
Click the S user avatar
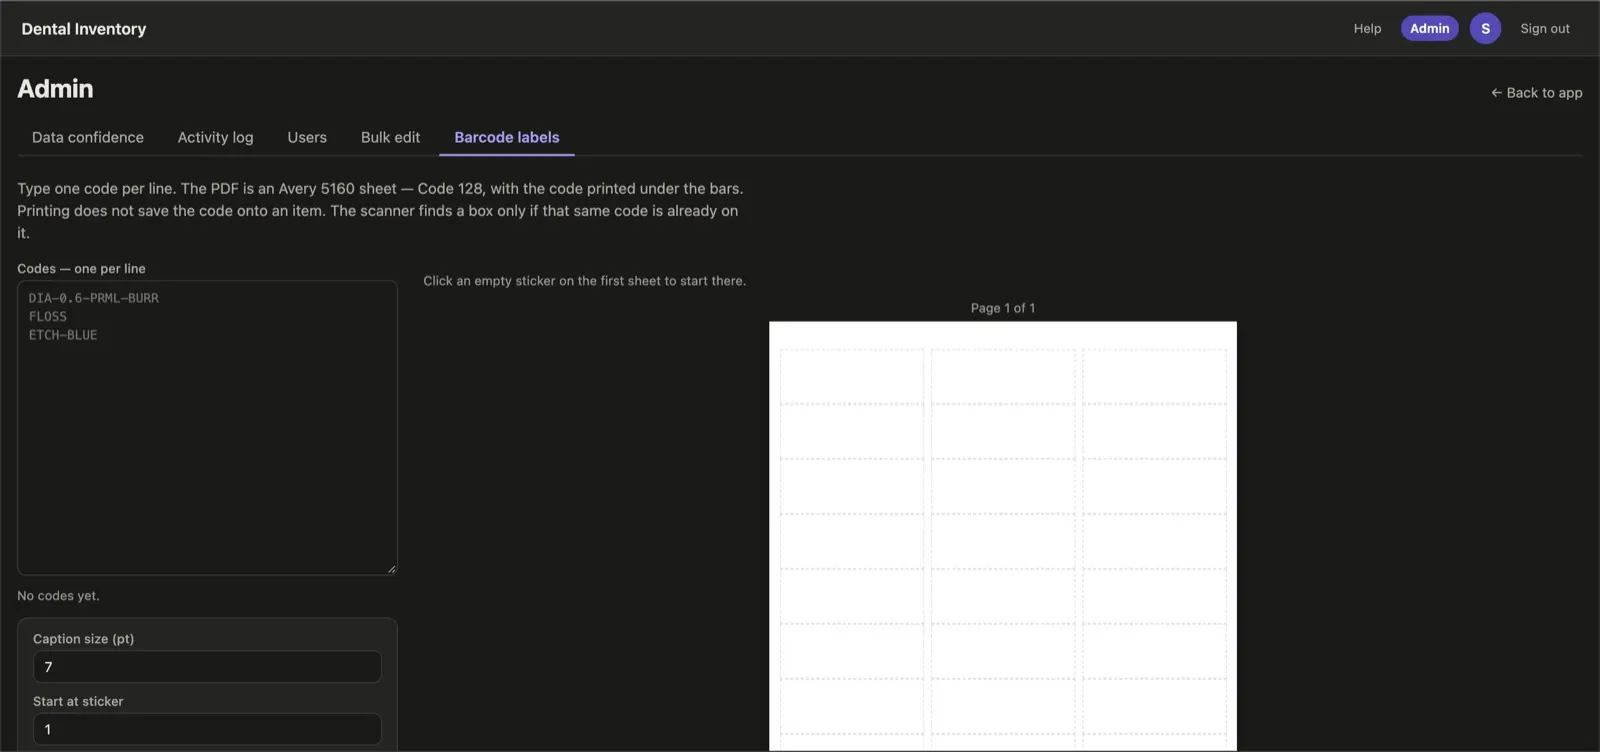tap(1485, 28)
